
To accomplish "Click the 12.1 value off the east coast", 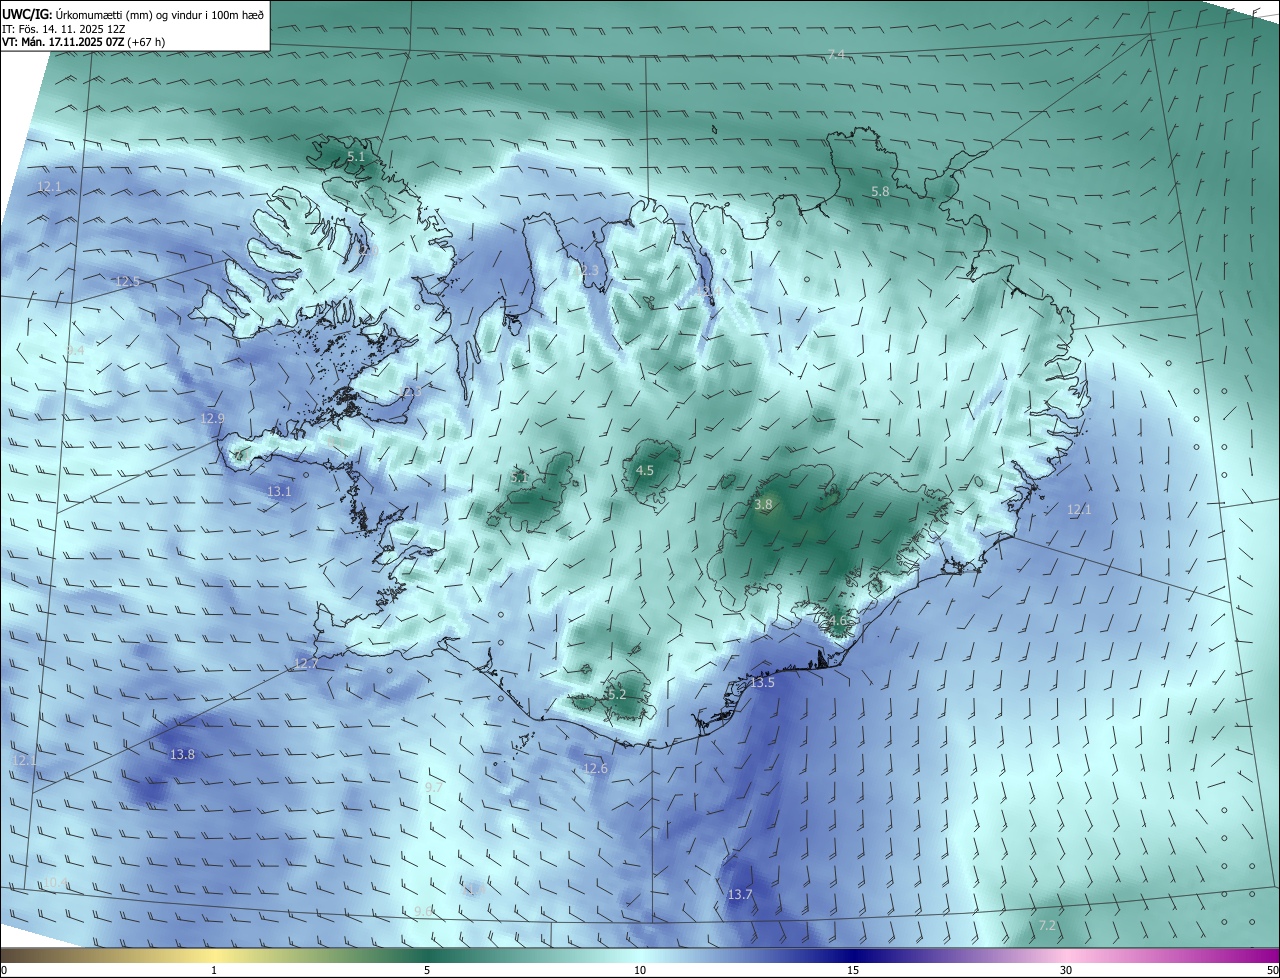I will 1079,510.
